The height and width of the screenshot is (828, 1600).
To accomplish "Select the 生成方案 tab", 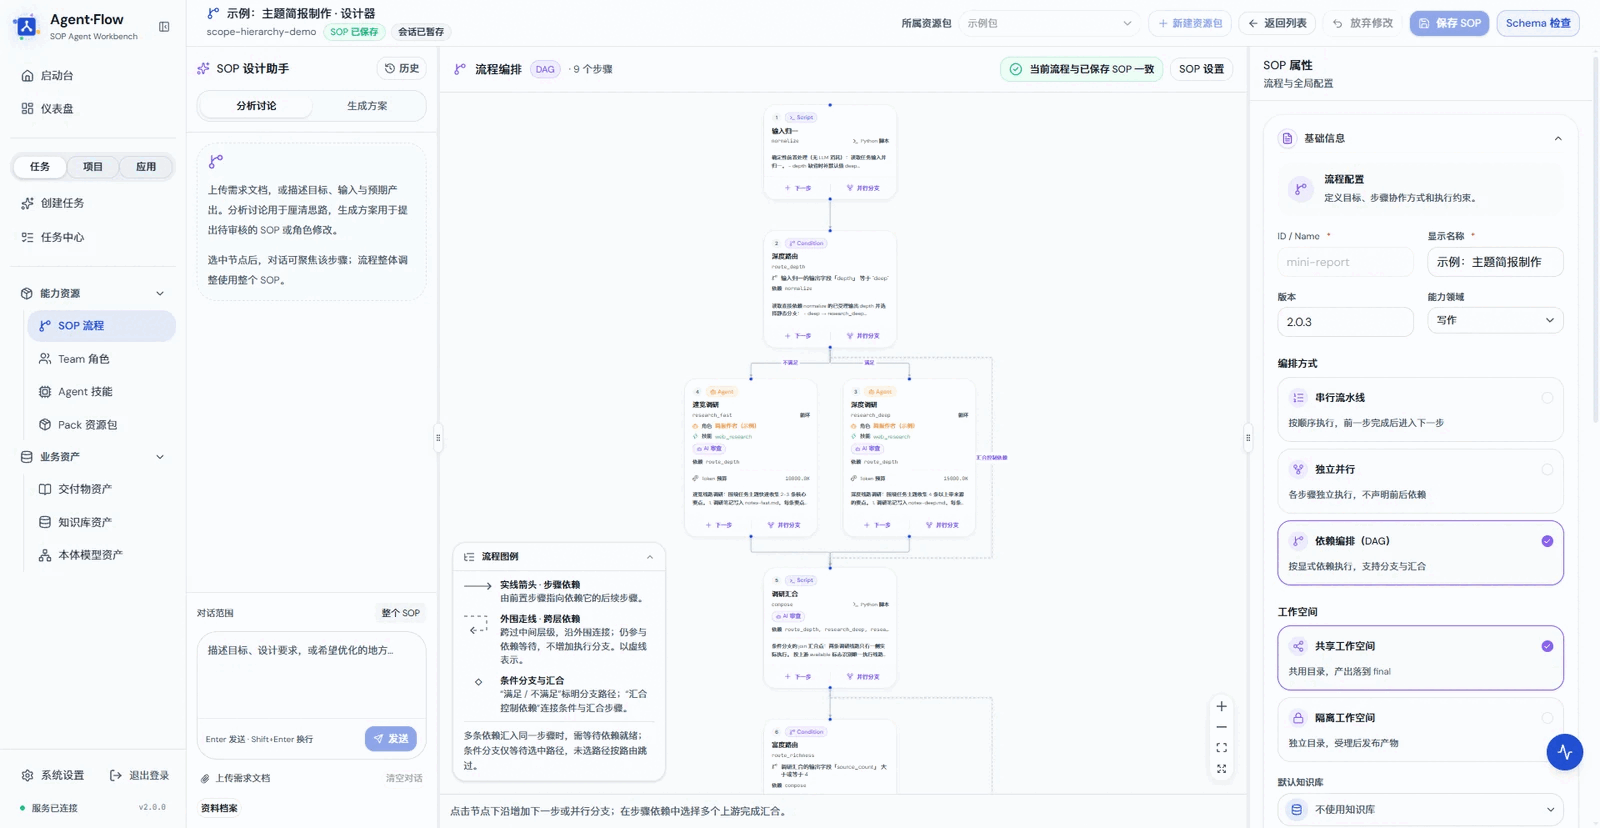I will [367, 106].
